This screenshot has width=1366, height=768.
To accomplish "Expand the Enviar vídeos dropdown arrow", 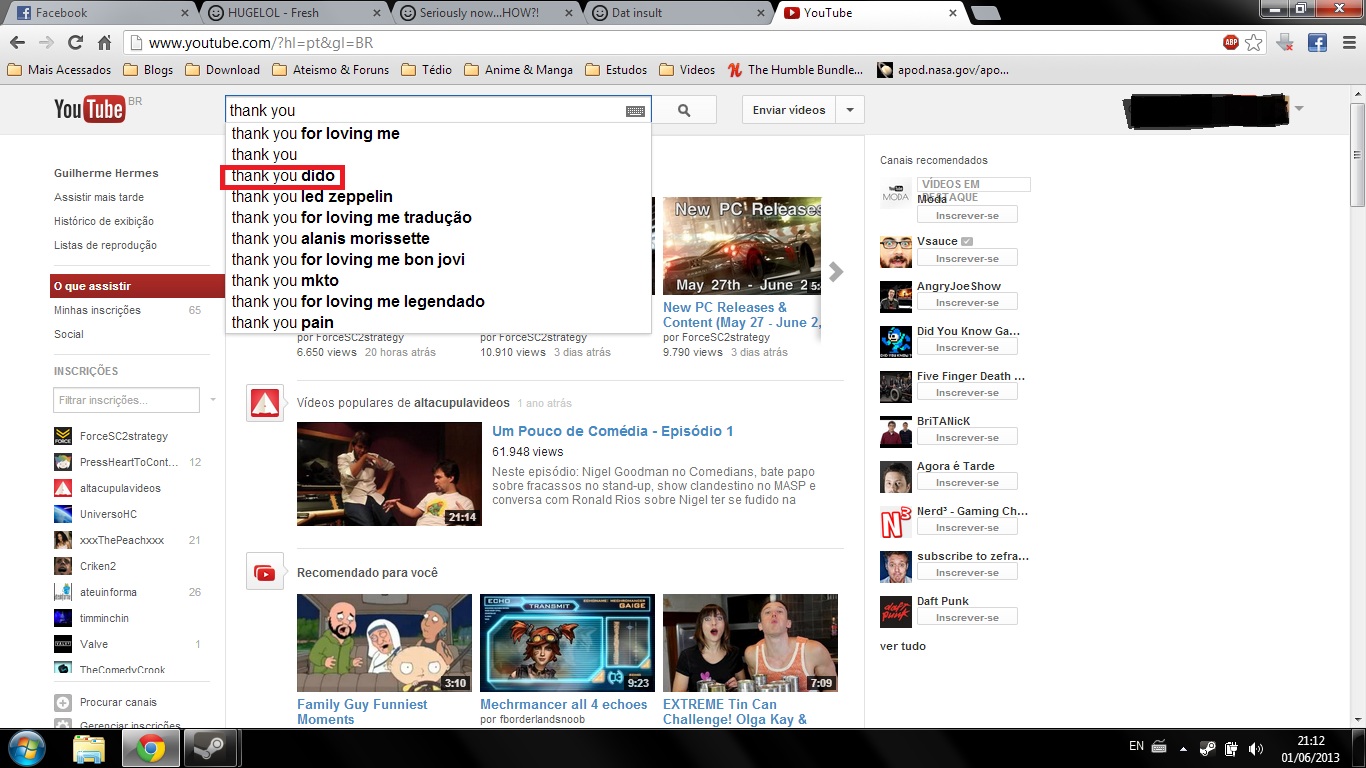I will 850,110.
